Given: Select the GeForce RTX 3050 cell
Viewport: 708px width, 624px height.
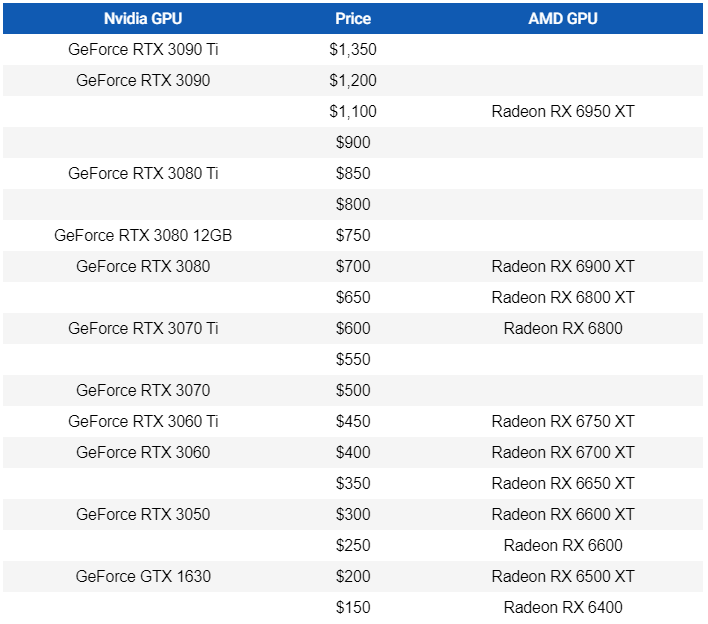Looking at the screenshot, I should pyautogui.click(x=143, y=514).
